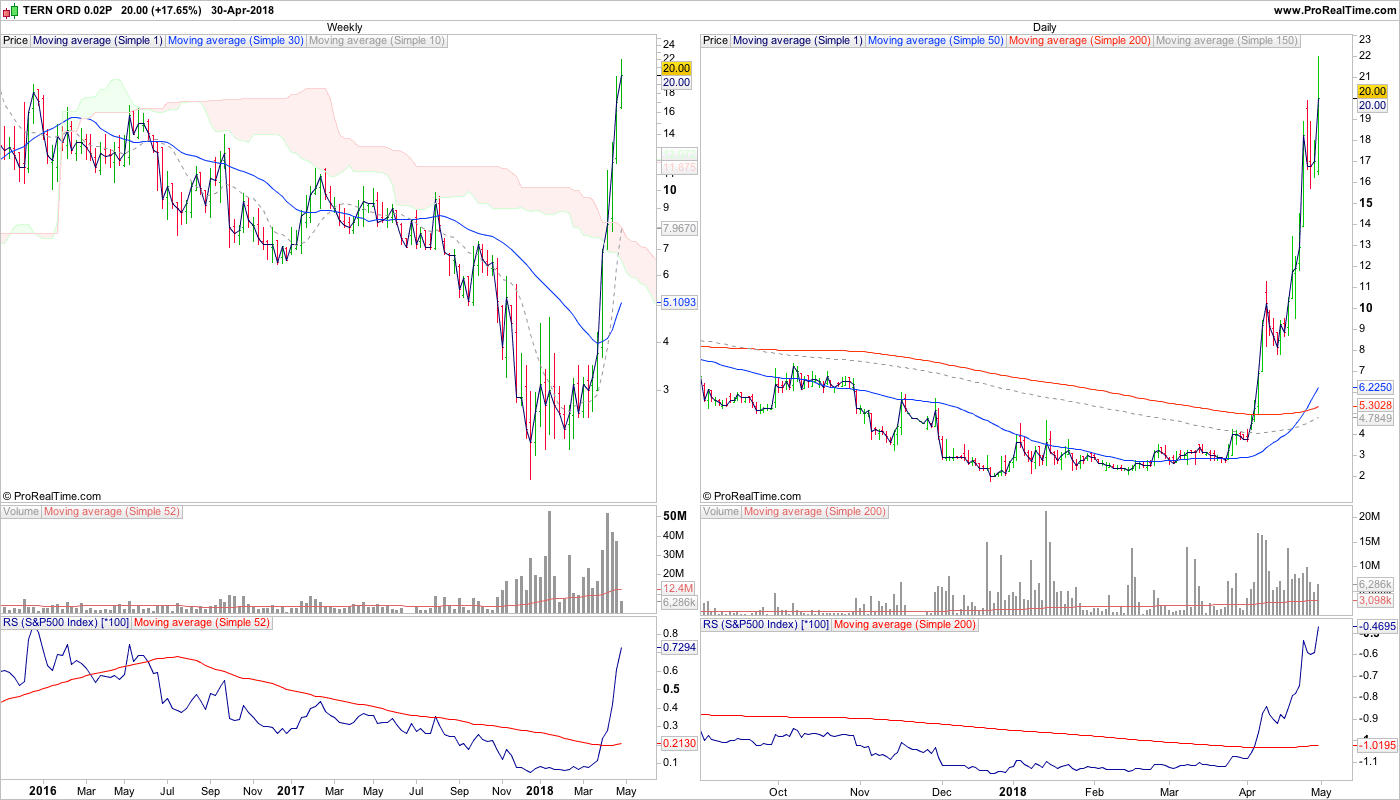
Task: Click the 12.4M volume average label
Action: tap(677, 589)
